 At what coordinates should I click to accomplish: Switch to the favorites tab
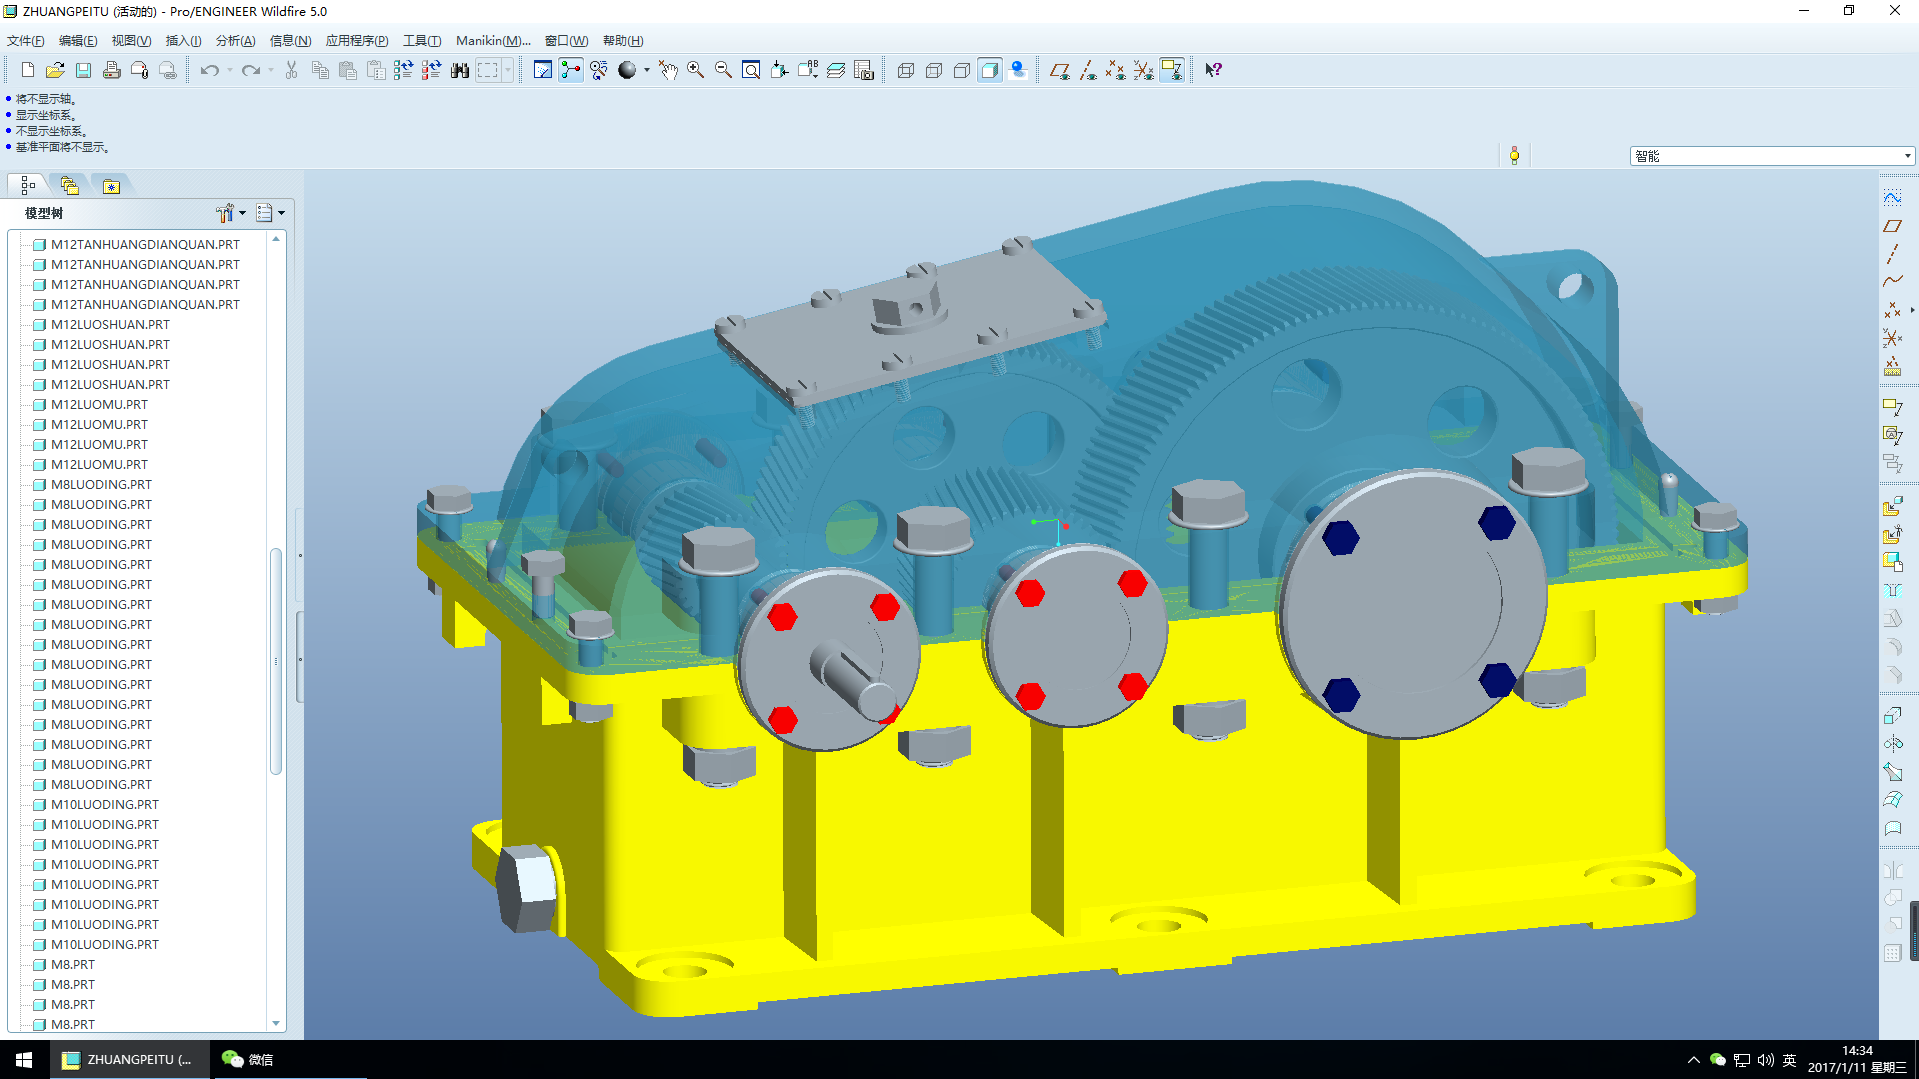pos(111,186)
